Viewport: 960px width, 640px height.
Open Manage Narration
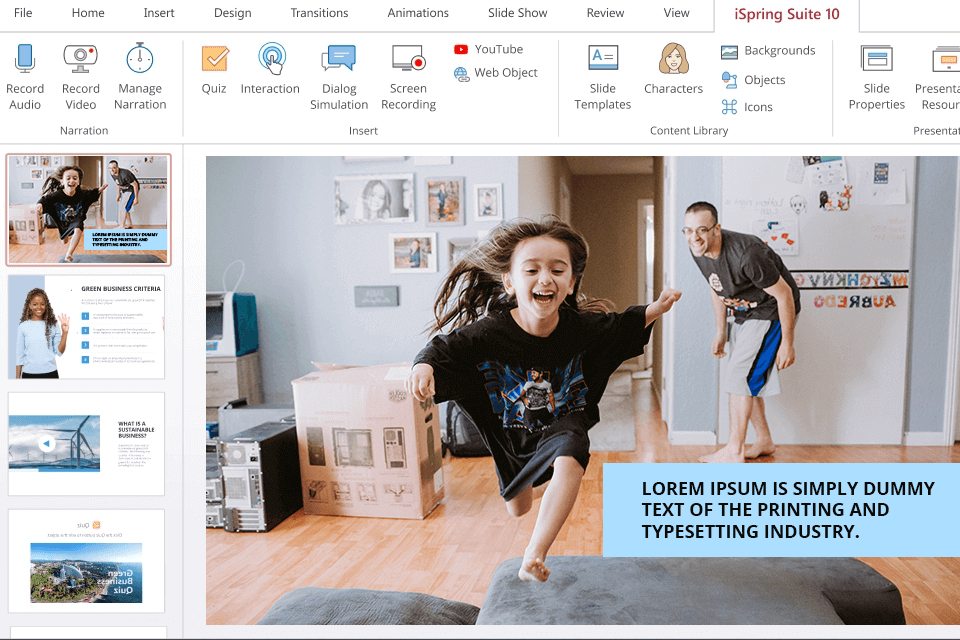[140, 77]
